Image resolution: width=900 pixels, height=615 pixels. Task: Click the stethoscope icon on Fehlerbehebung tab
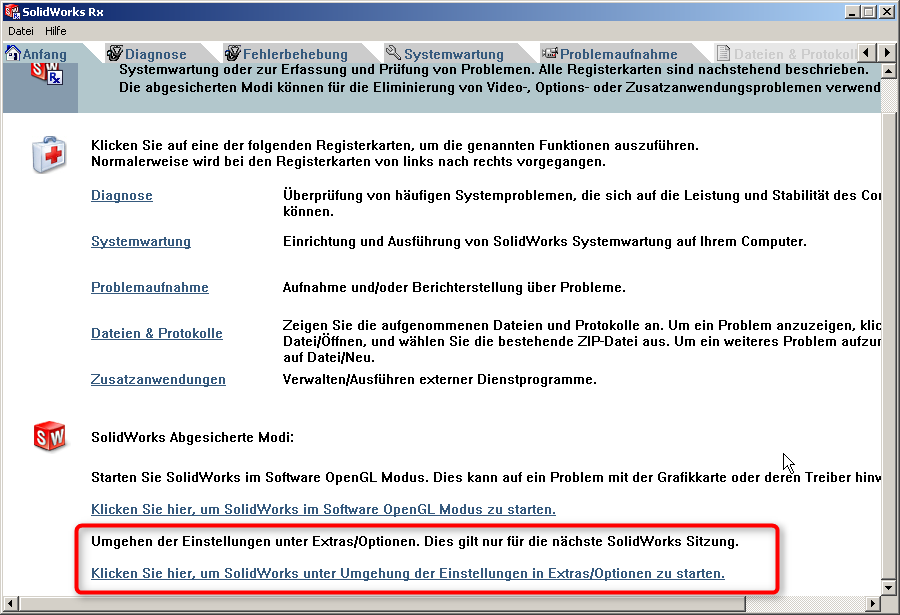click(232, 53)
